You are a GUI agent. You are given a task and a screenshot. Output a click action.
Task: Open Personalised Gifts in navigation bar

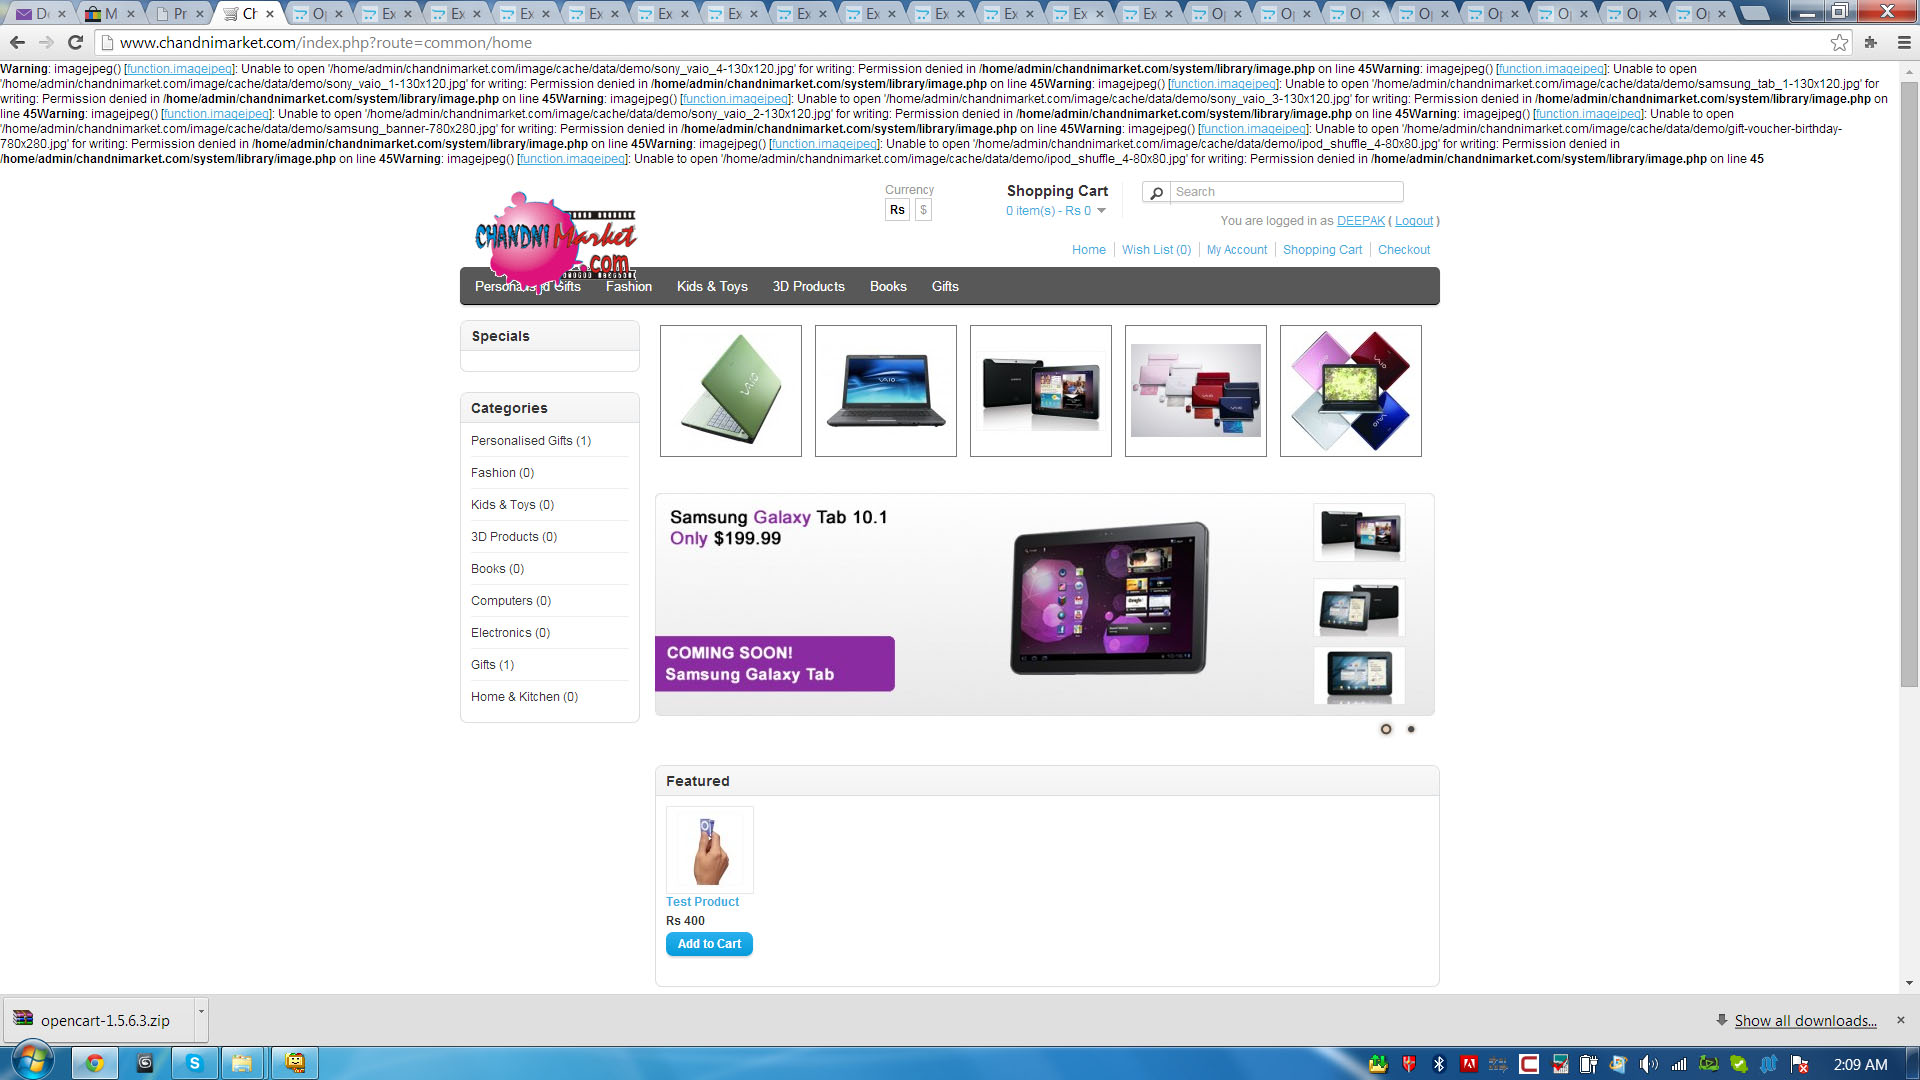[x=528, y=287]
